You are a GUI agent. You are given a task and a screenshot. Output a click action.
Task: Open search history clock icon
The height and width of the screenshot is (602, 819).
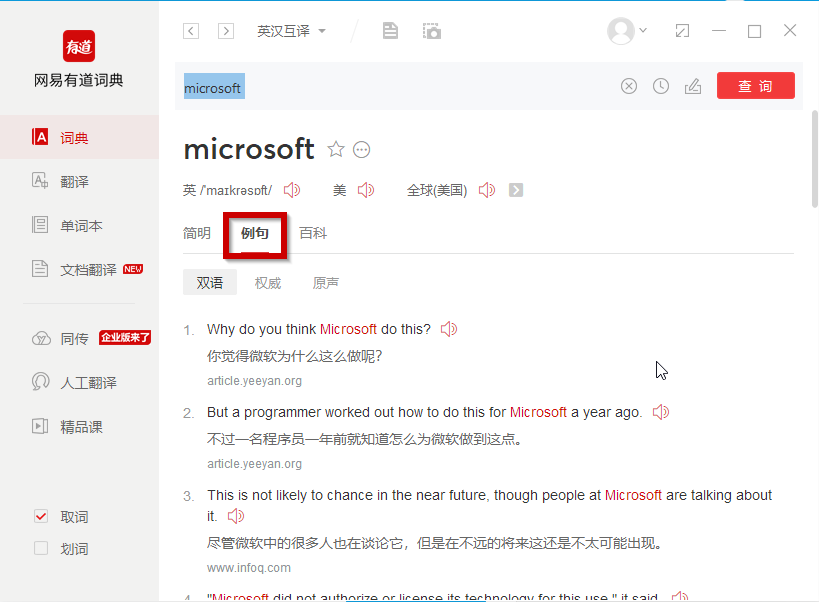661,86
